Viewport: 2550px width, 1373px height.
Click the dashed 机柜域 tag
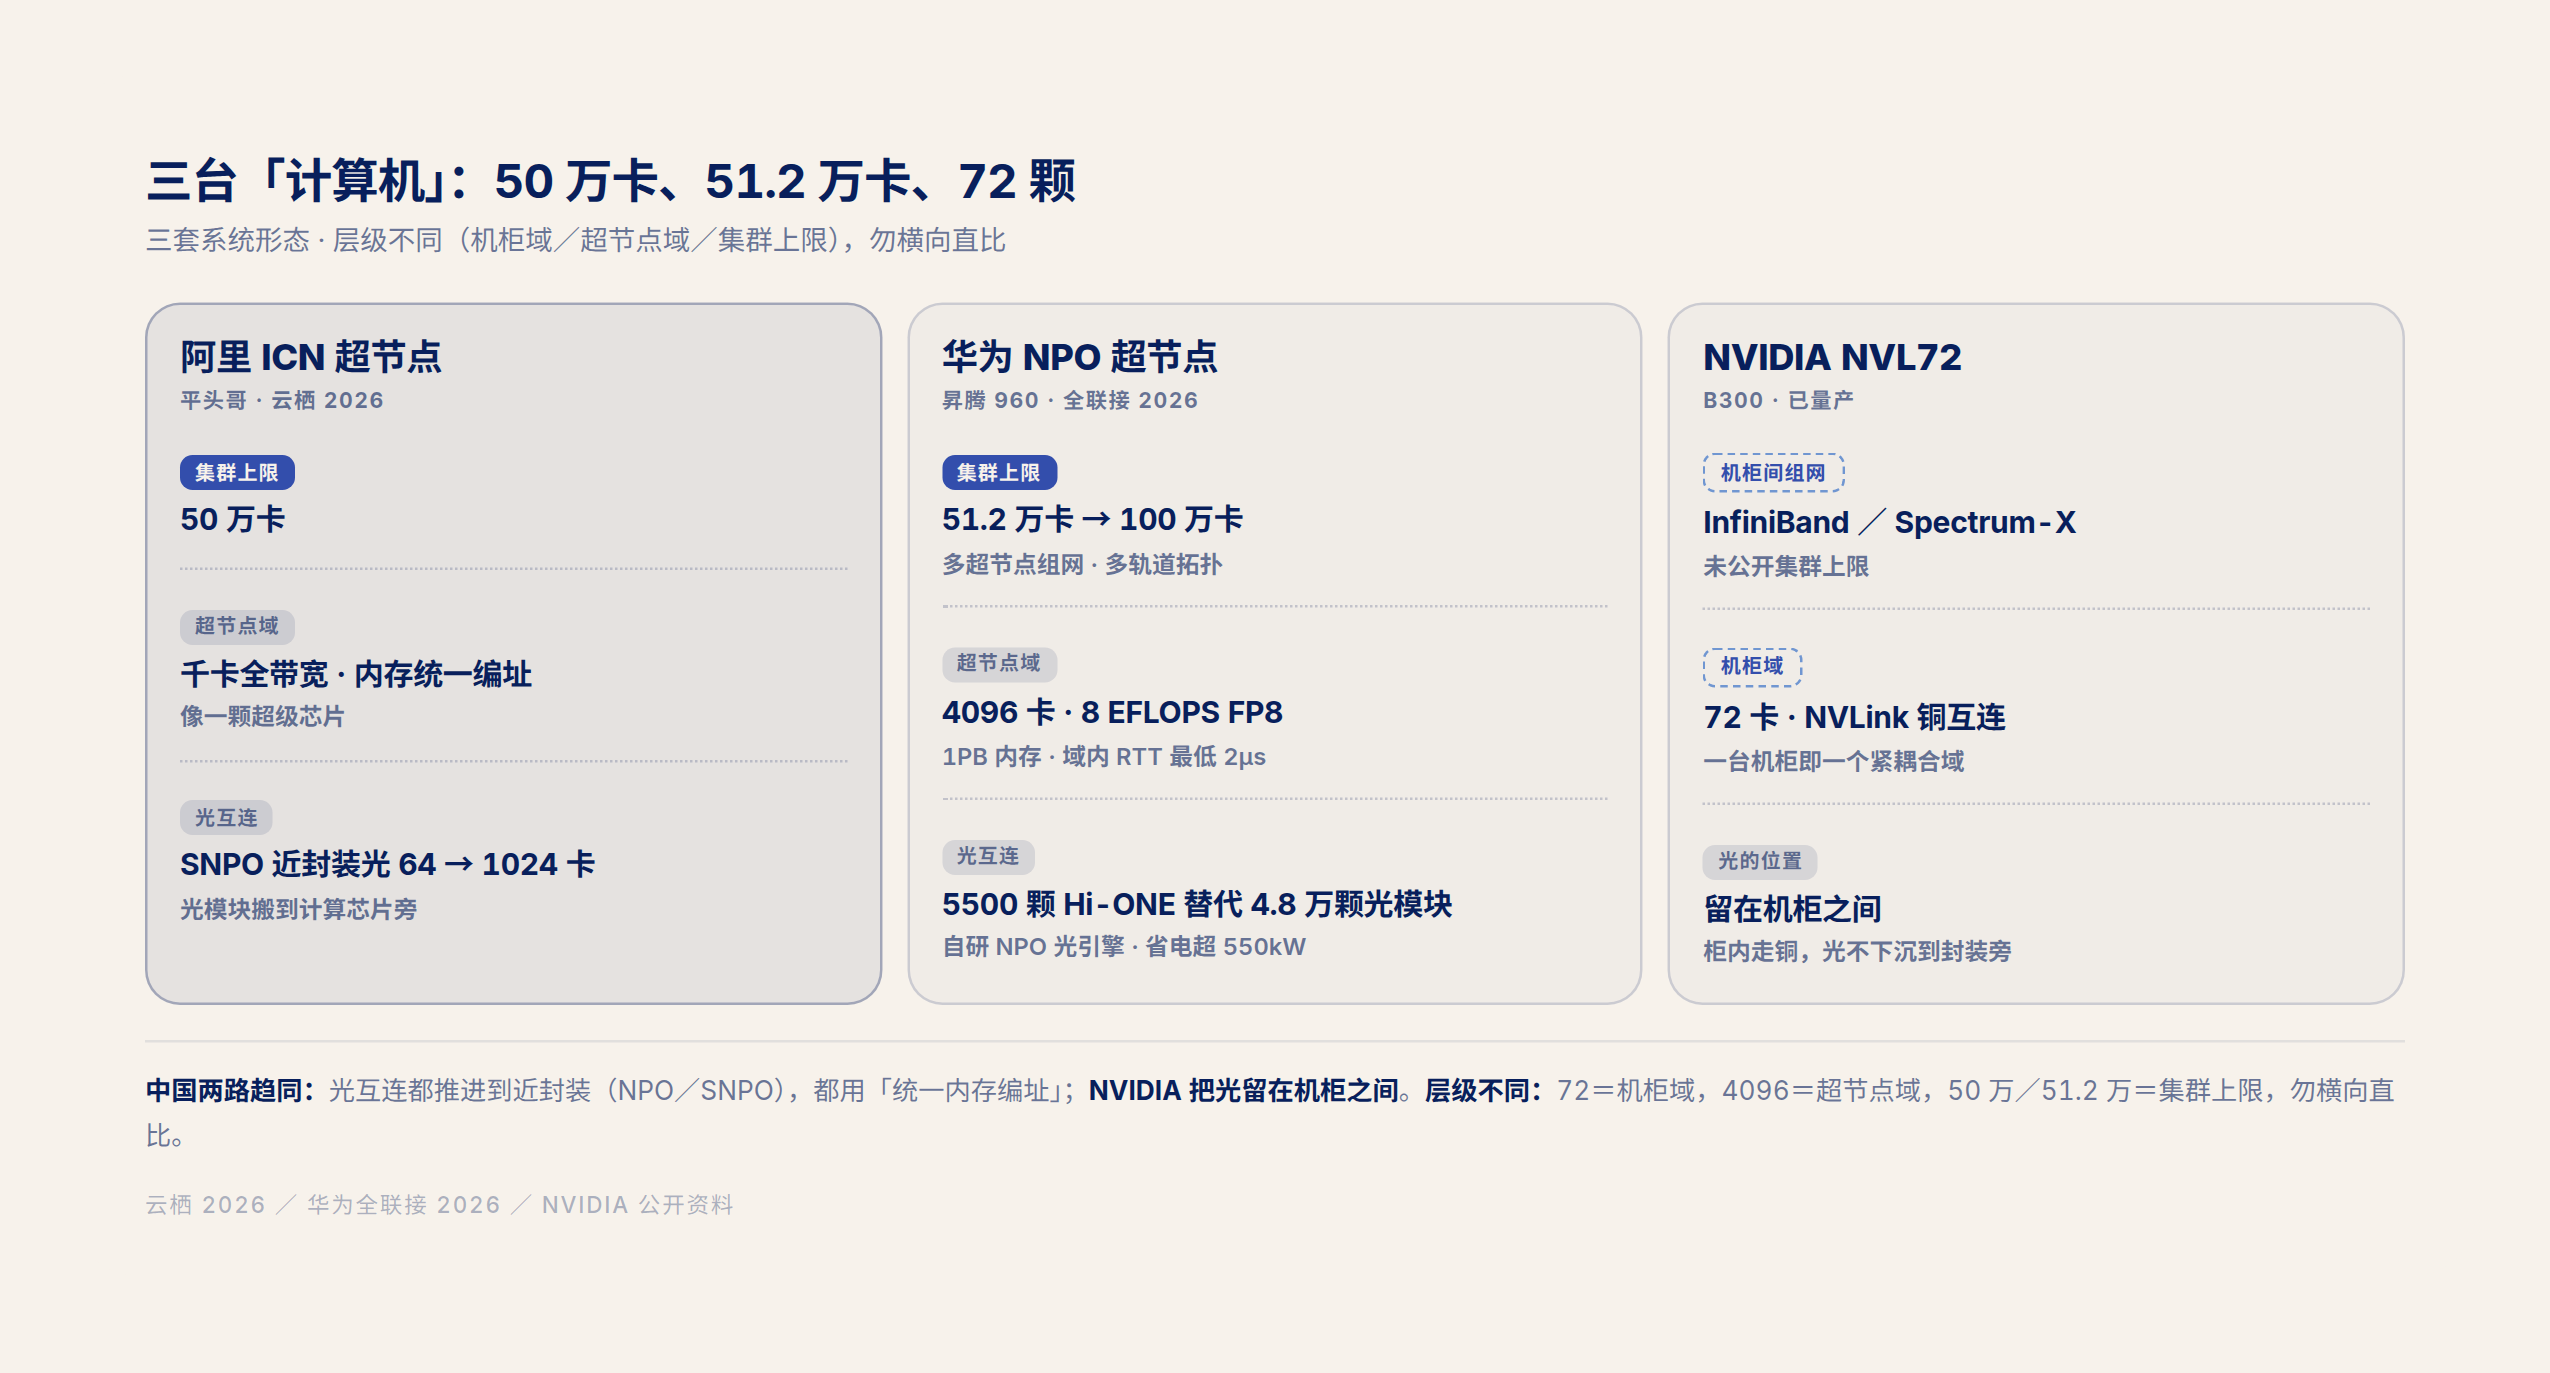pos(1752,666)
